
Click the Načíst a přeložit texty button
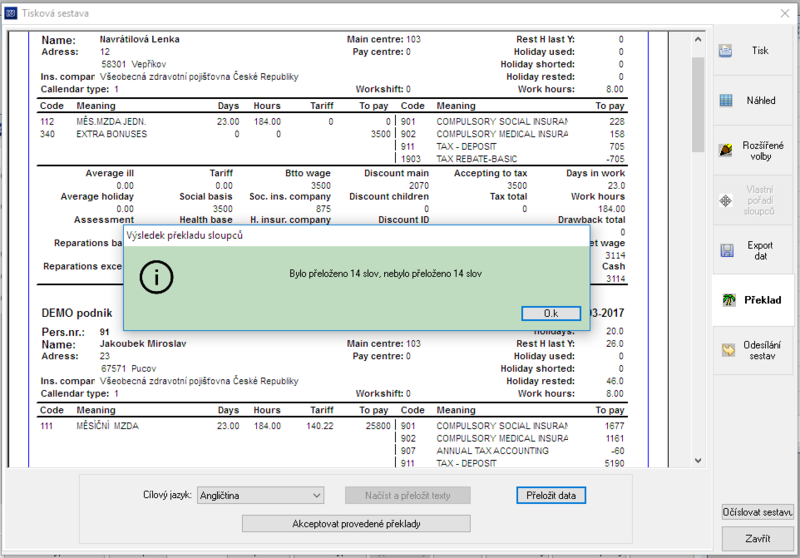pos(408,495)
